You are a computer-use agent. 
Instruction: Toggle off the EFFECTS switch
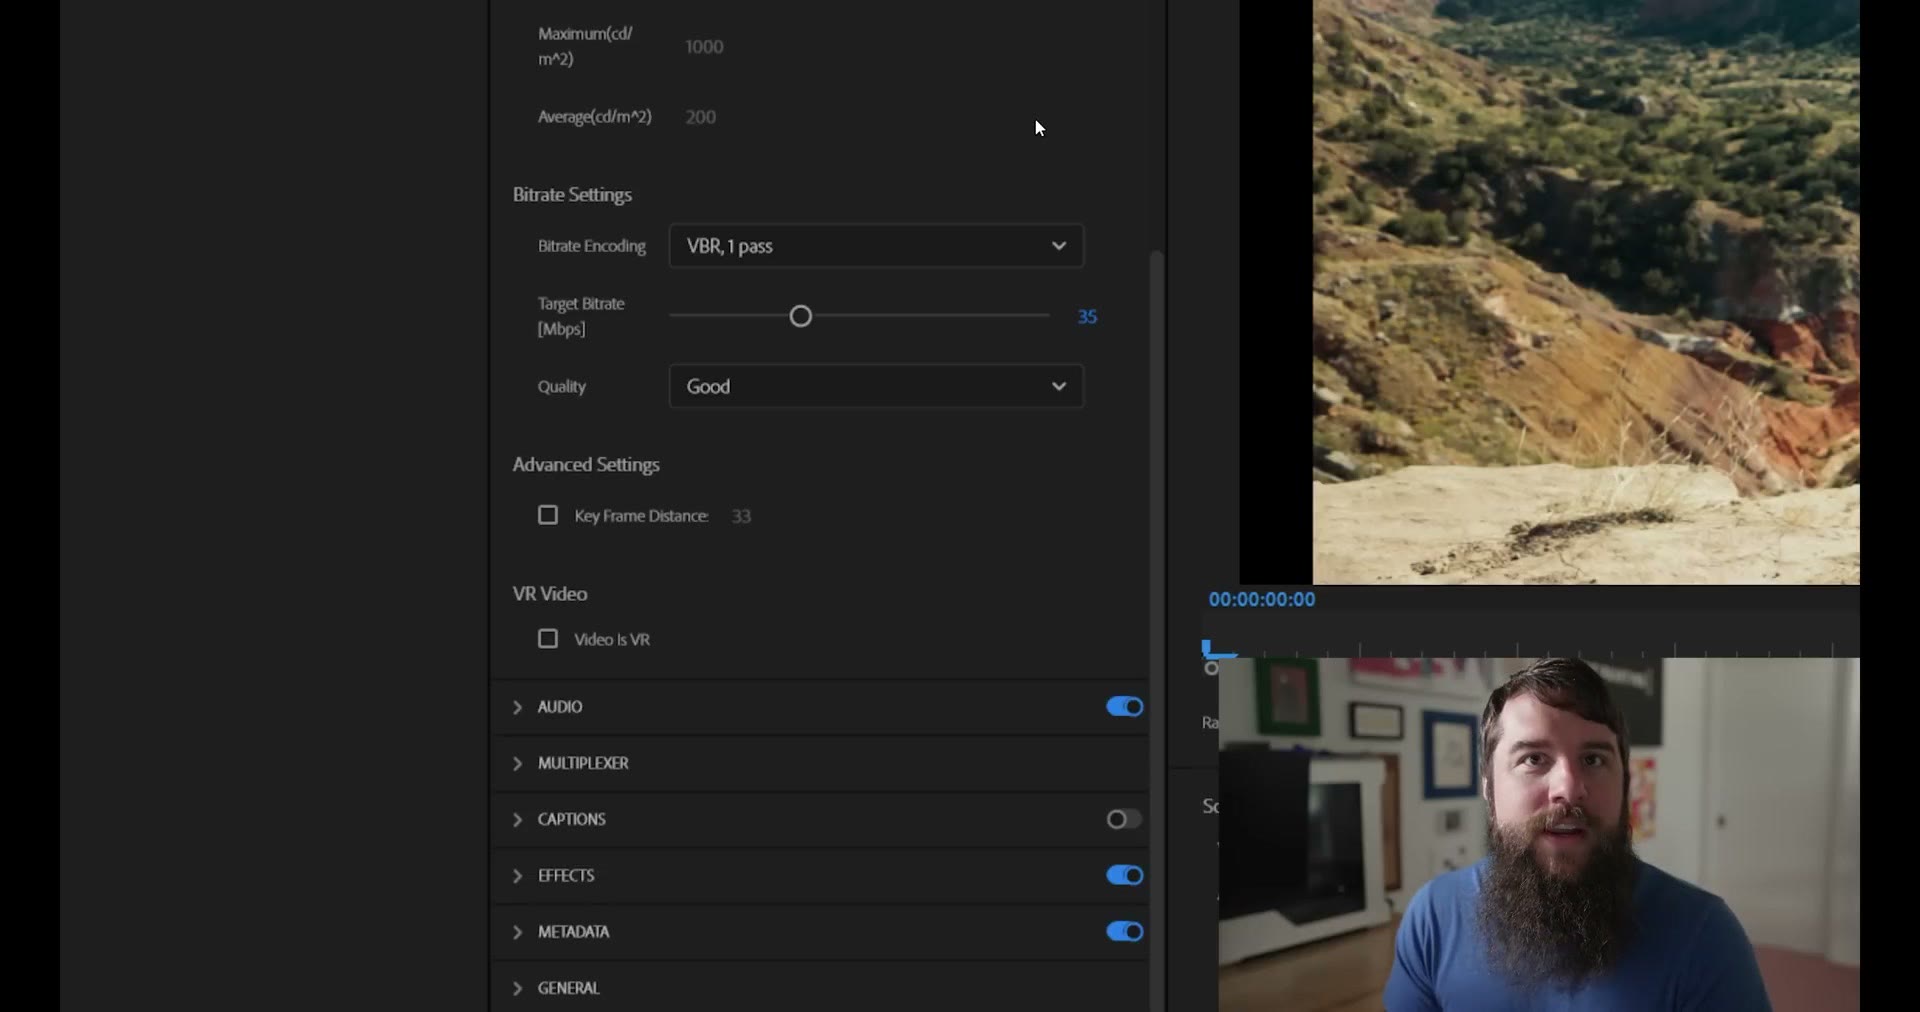tap(1124, 875)
